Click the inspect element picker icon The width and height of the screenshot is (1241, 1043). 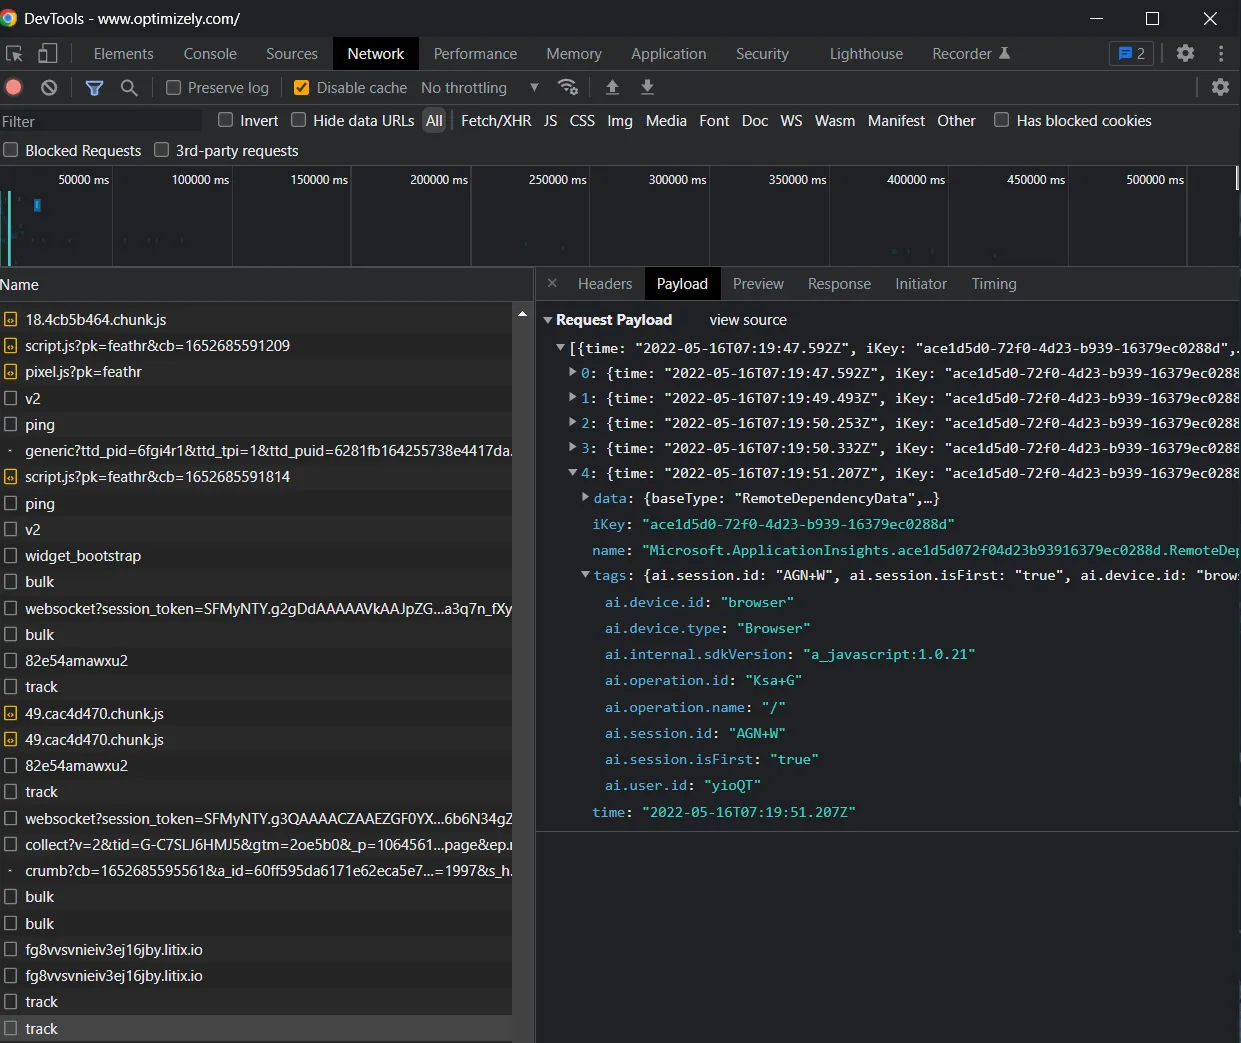(x=14, y=54)
